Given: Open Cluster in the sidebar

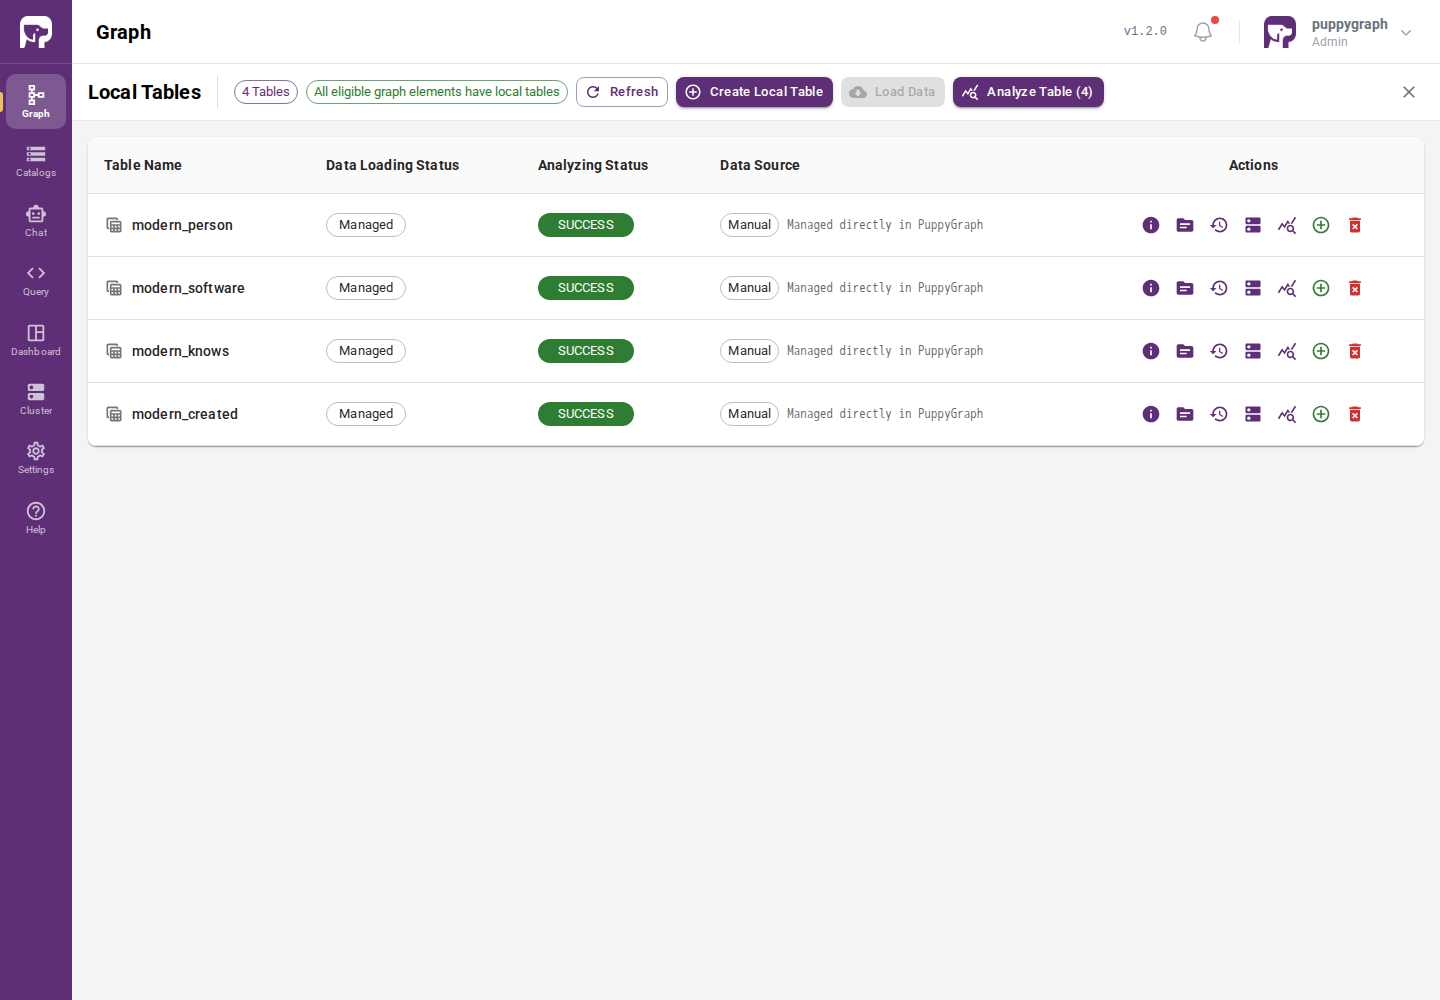Looking at the screenshot, I should (36, 399).
